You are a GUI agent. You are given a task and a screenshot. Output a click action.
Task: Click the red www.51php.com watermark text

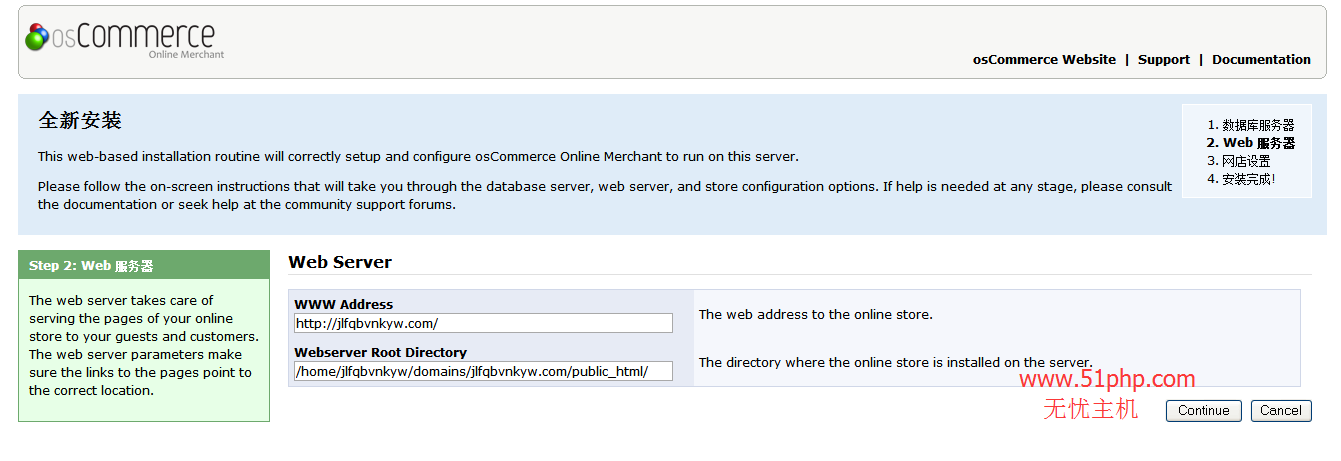pyautogui.click(x=1107, y=379)
